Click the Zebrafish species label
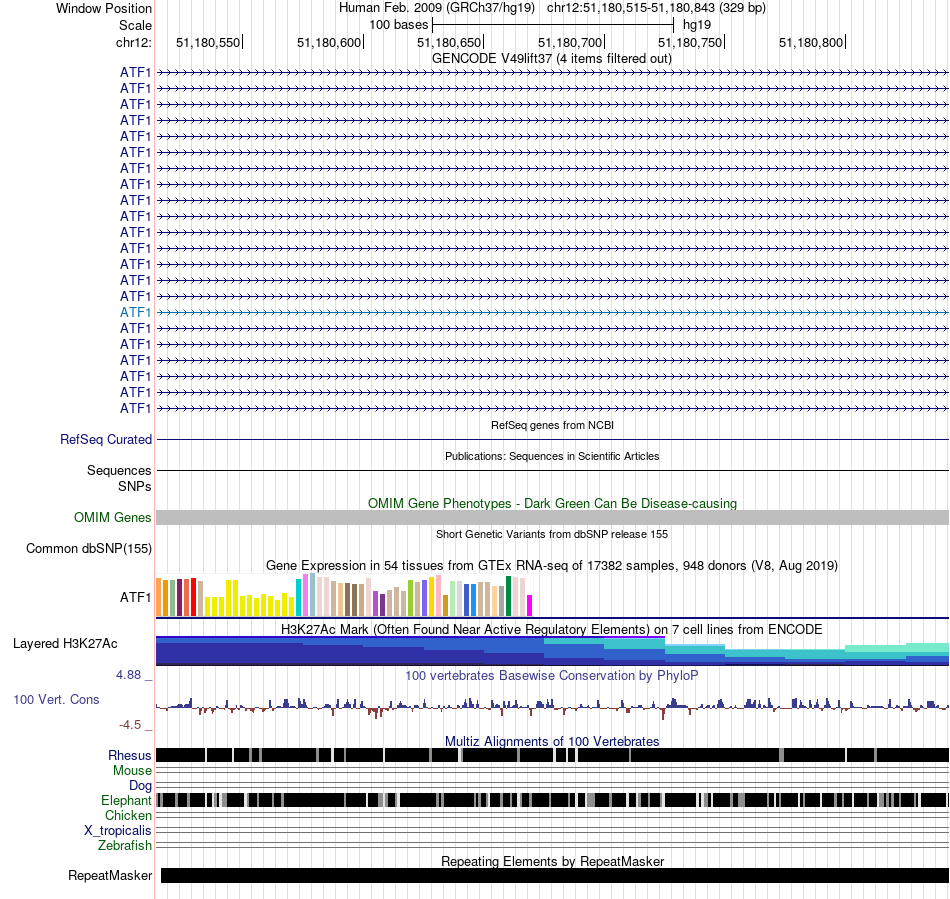950x899 pixels. tap(124, 845)
